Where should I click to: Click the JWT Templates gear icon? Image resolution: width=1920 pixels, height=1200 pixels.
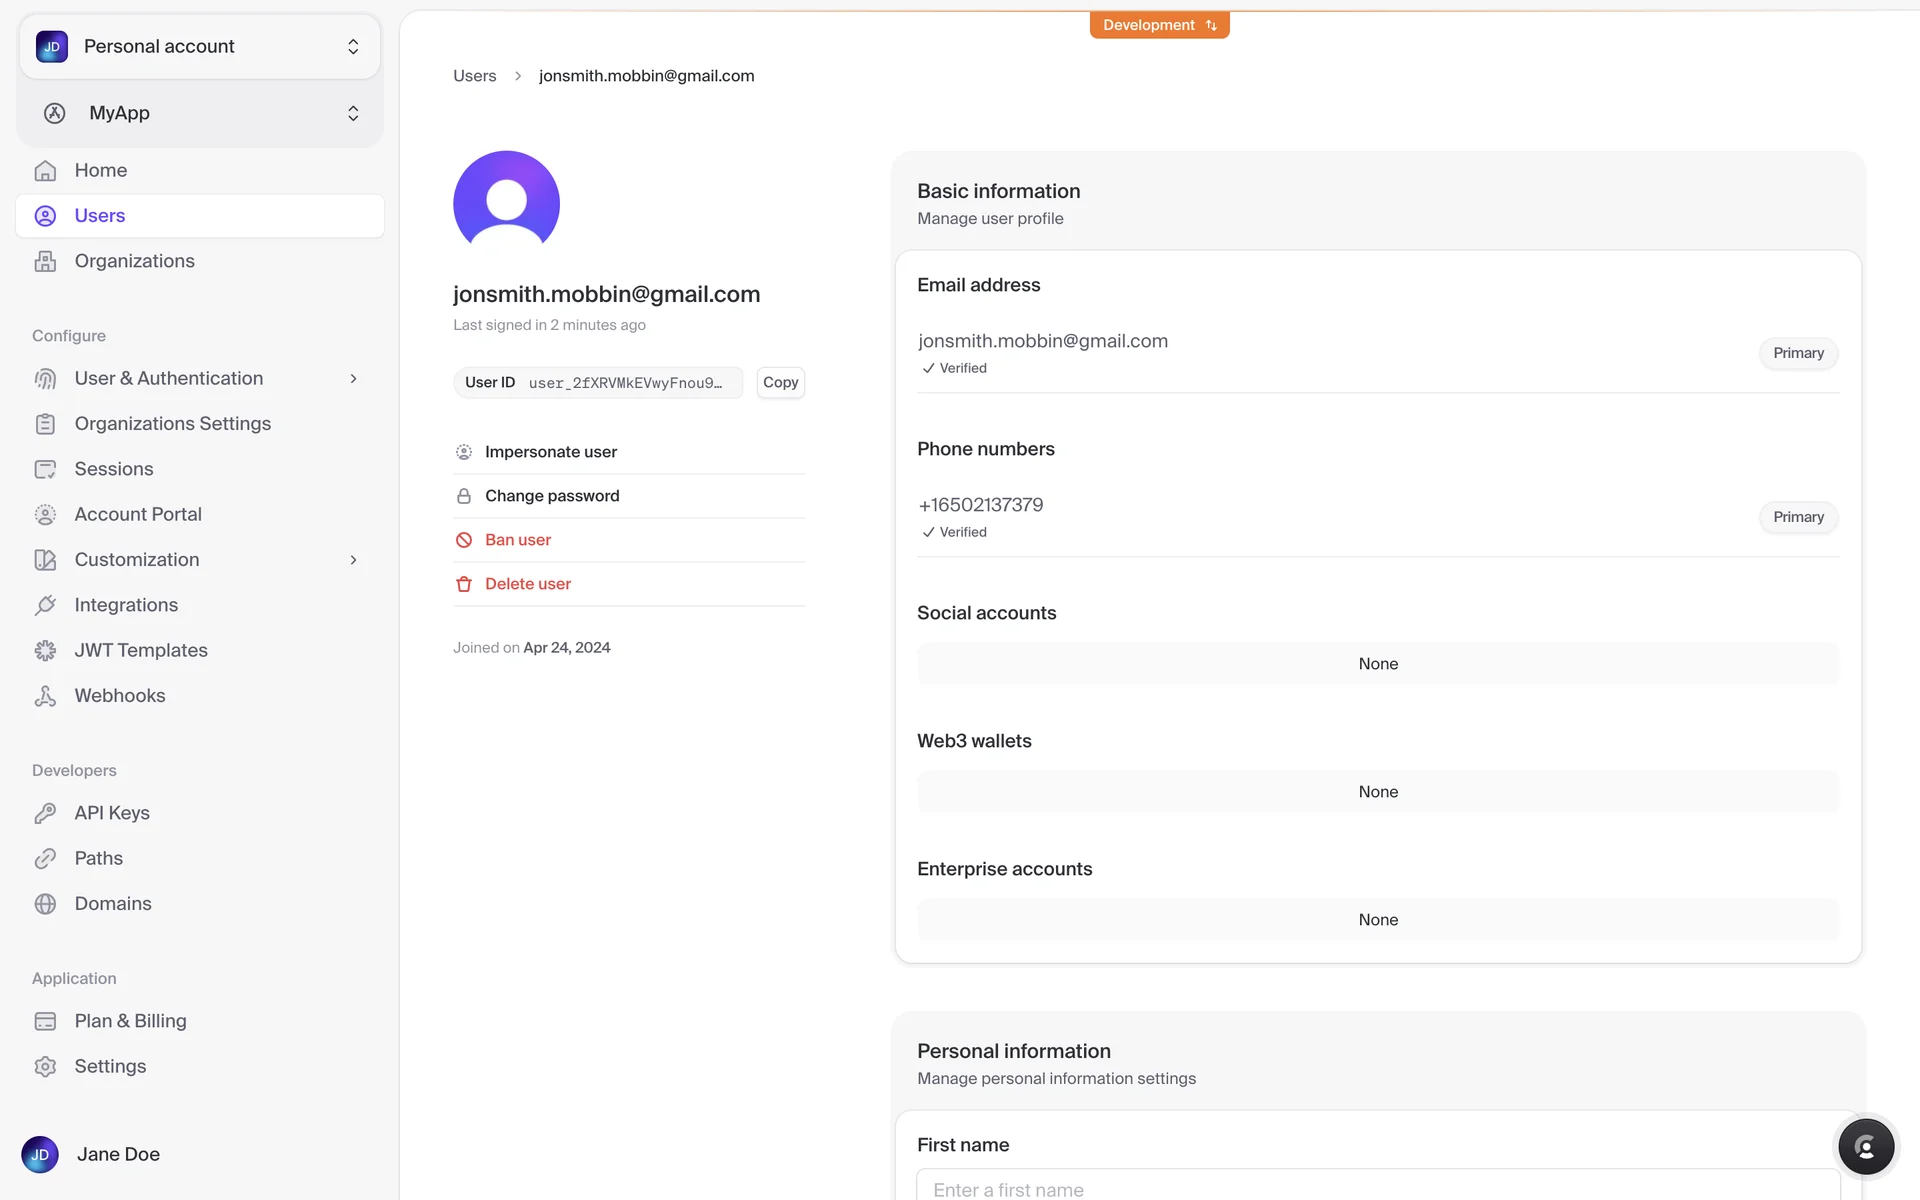point(45,651)
